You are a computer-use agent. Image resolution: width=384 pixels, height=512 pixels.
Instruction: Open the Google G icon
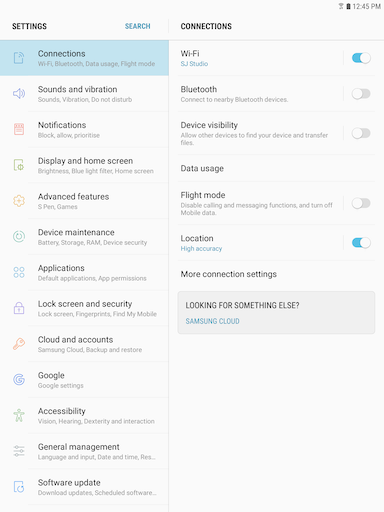click(19, 379)
